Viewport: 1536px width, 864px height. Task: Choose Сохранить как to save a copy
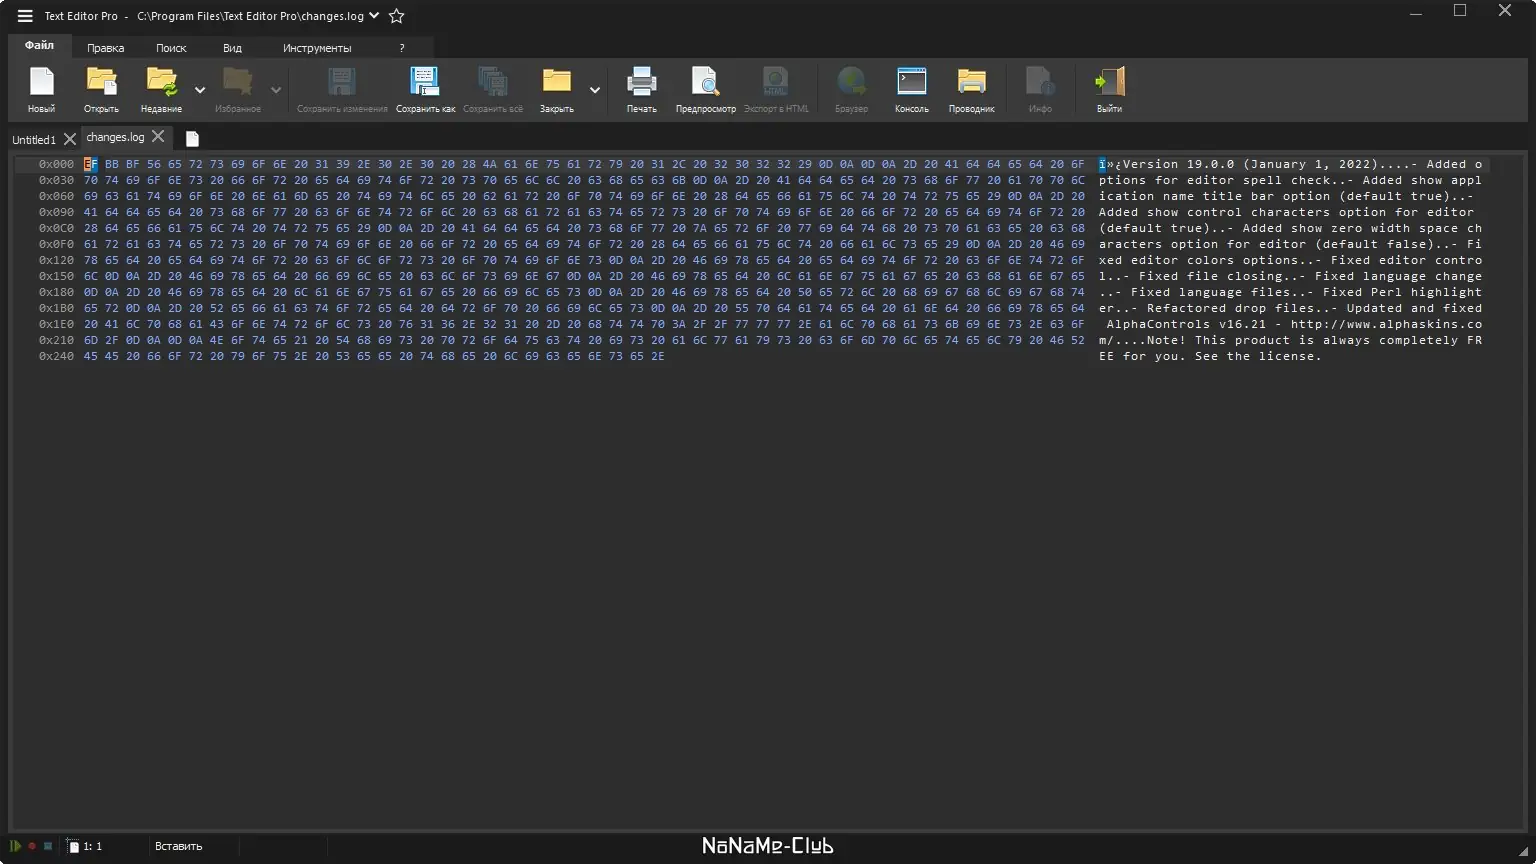tap(425, 90)
